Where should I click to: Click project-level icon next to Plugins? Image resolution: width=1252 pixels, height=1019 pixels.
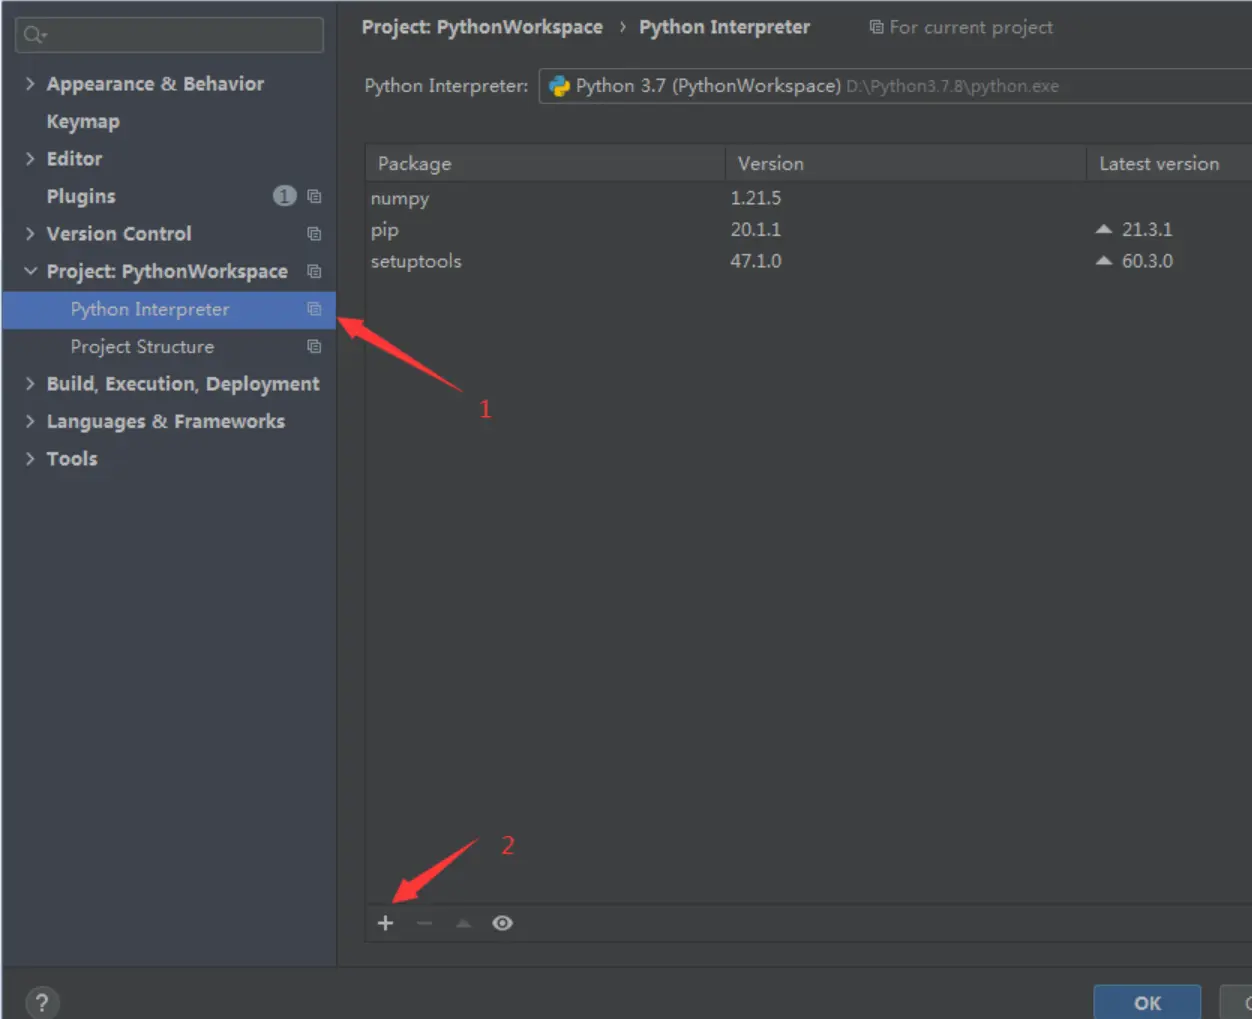tap(314, 196)
